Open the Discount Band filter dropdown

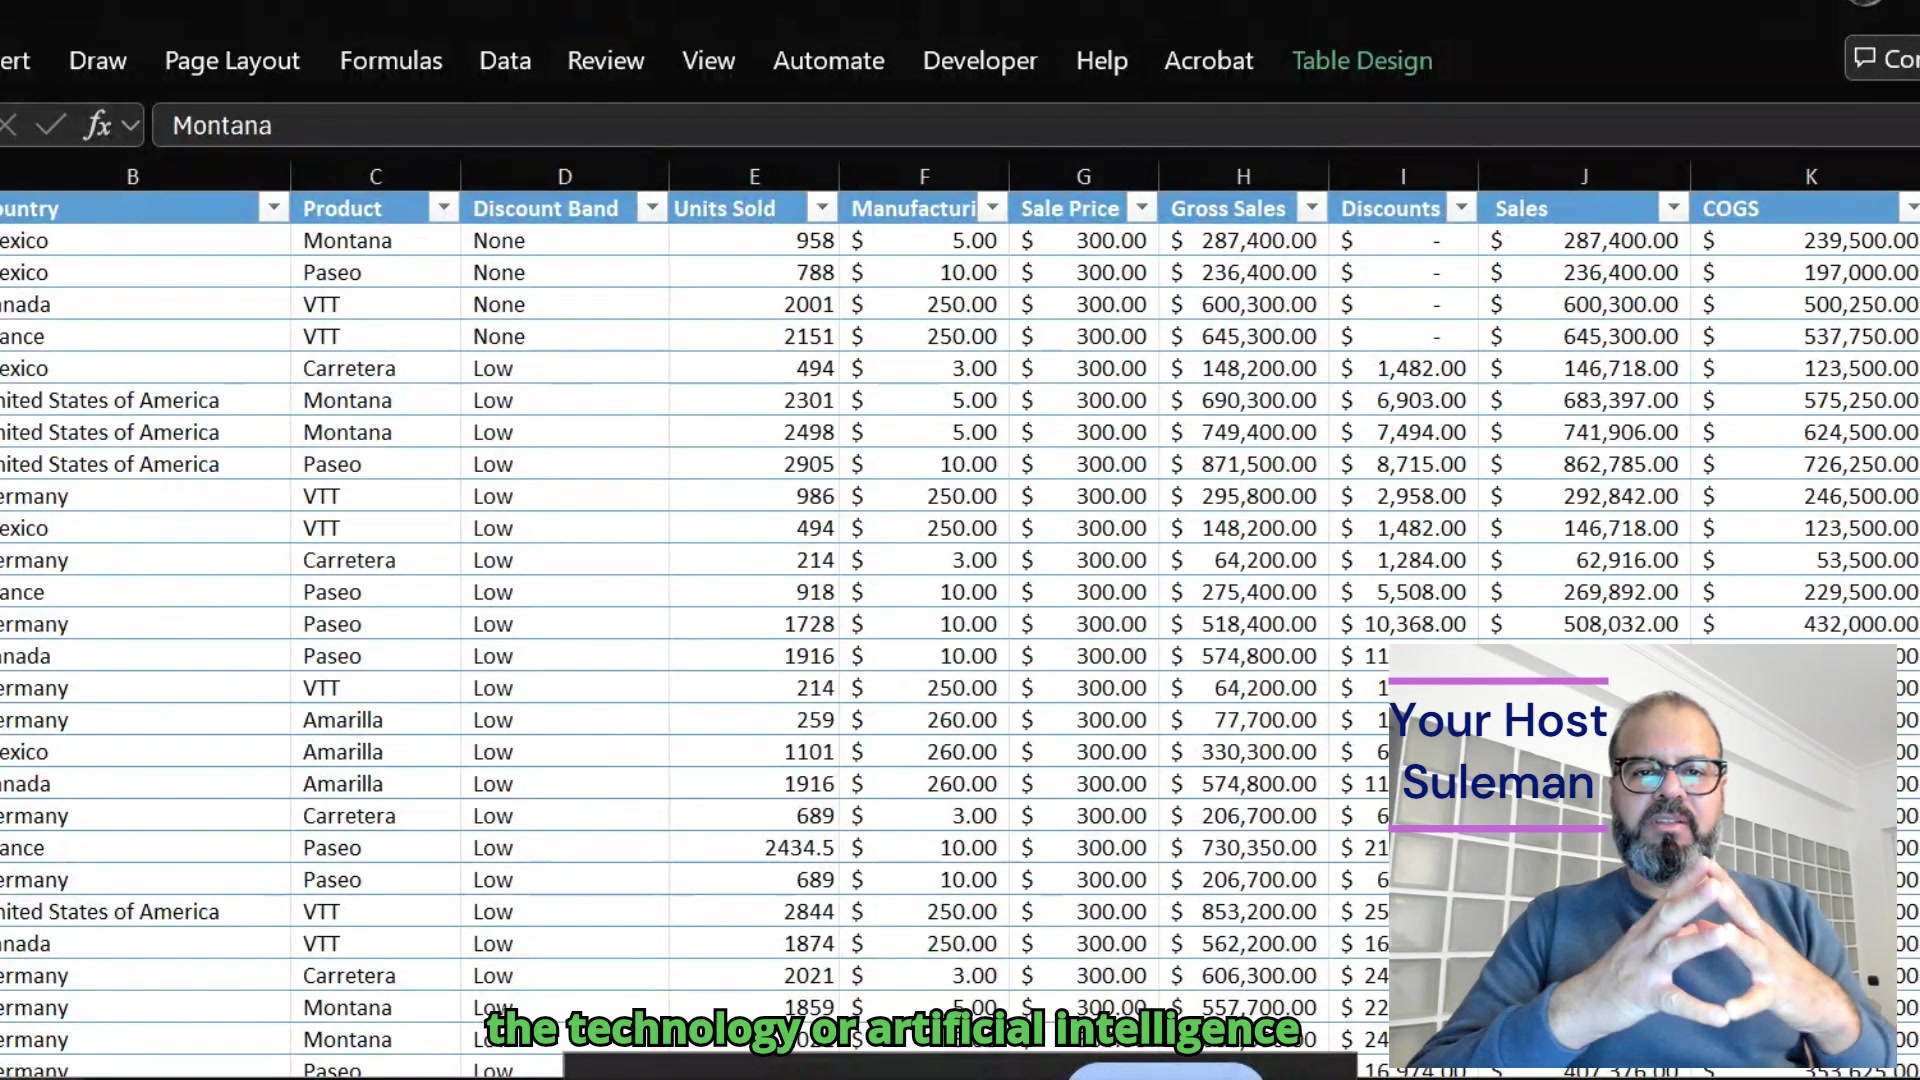(652, 208)
